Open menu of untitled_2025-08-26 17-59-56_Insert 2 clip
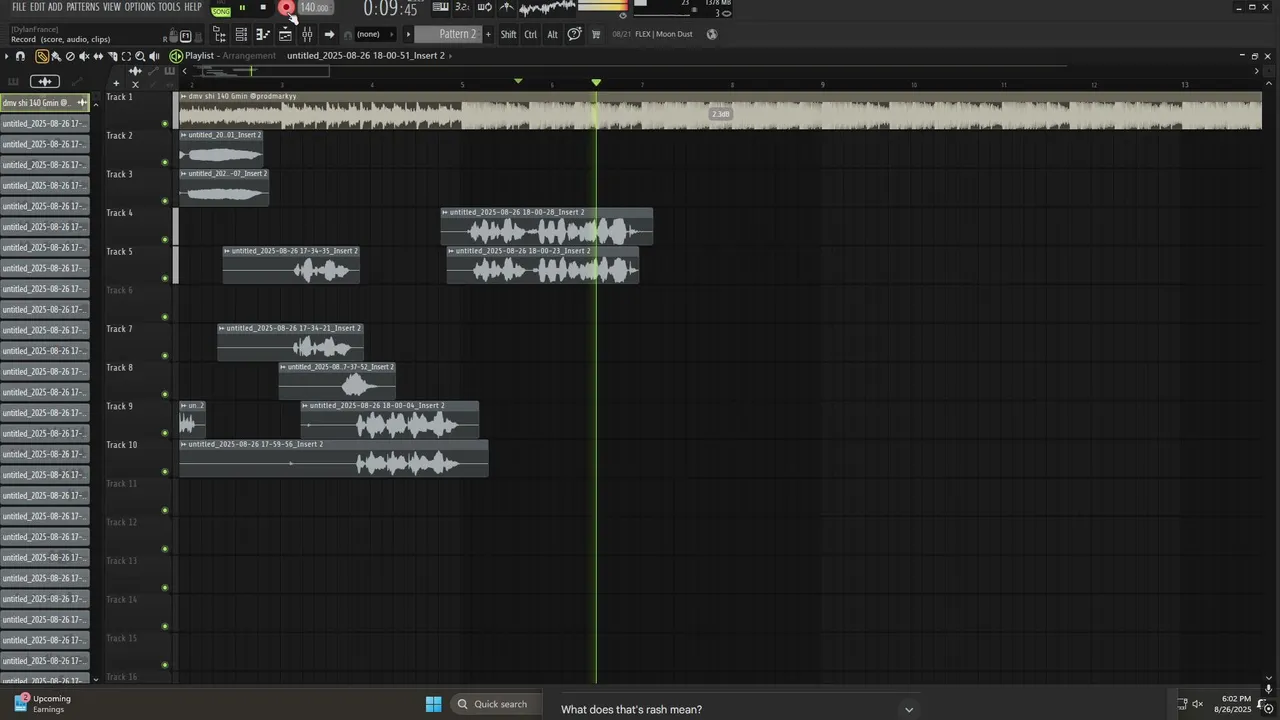Screen dimensions: 1280x720 tap(184, 444)
